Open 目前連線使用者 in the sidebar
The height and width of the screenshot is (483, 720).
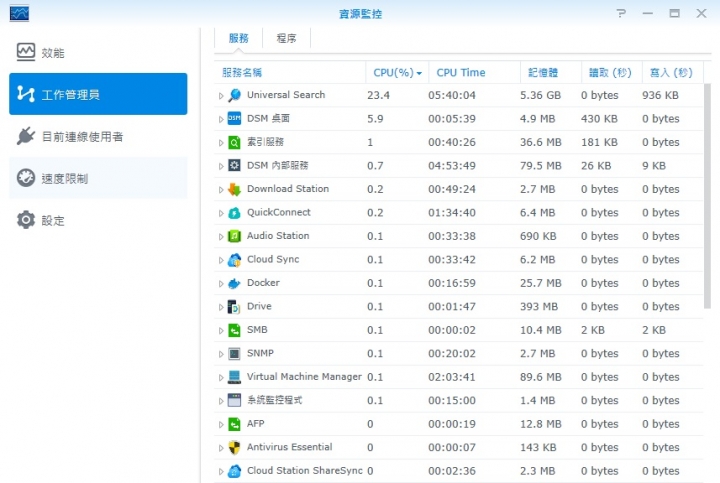tap(98, 136)
